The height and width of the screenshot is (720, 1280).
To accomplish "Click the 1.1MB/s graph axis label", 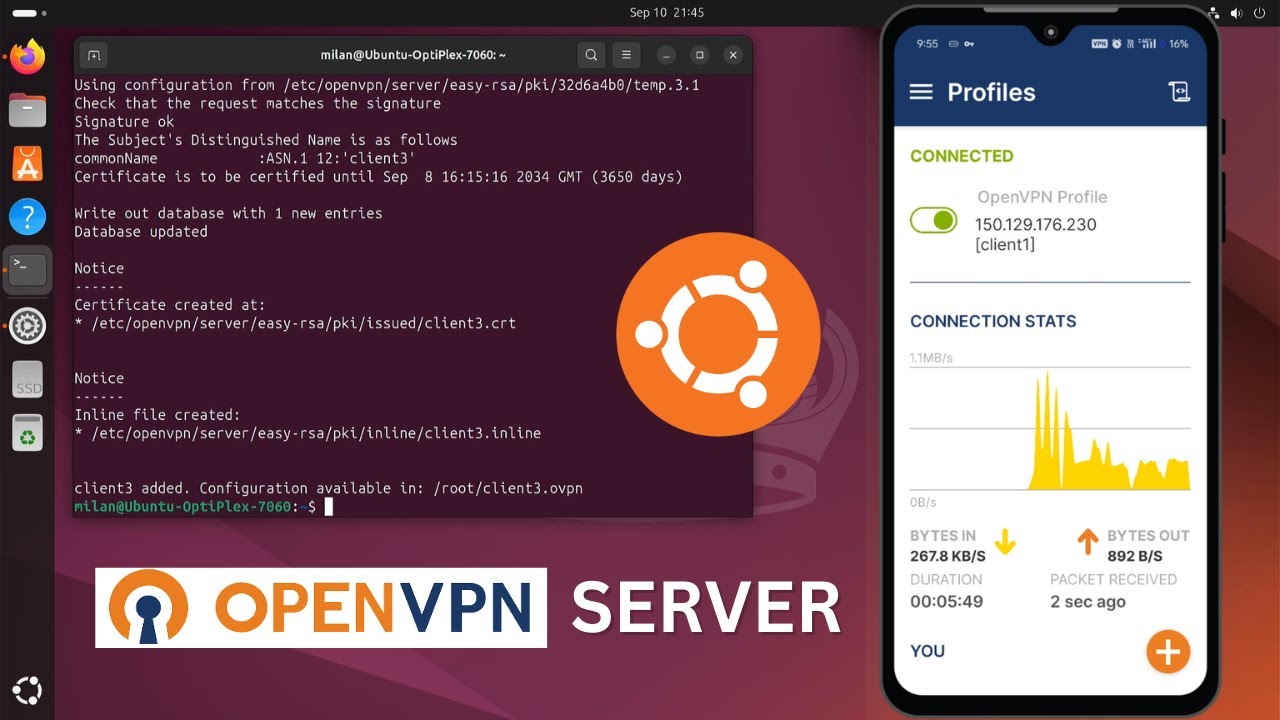I will [930, 357].
